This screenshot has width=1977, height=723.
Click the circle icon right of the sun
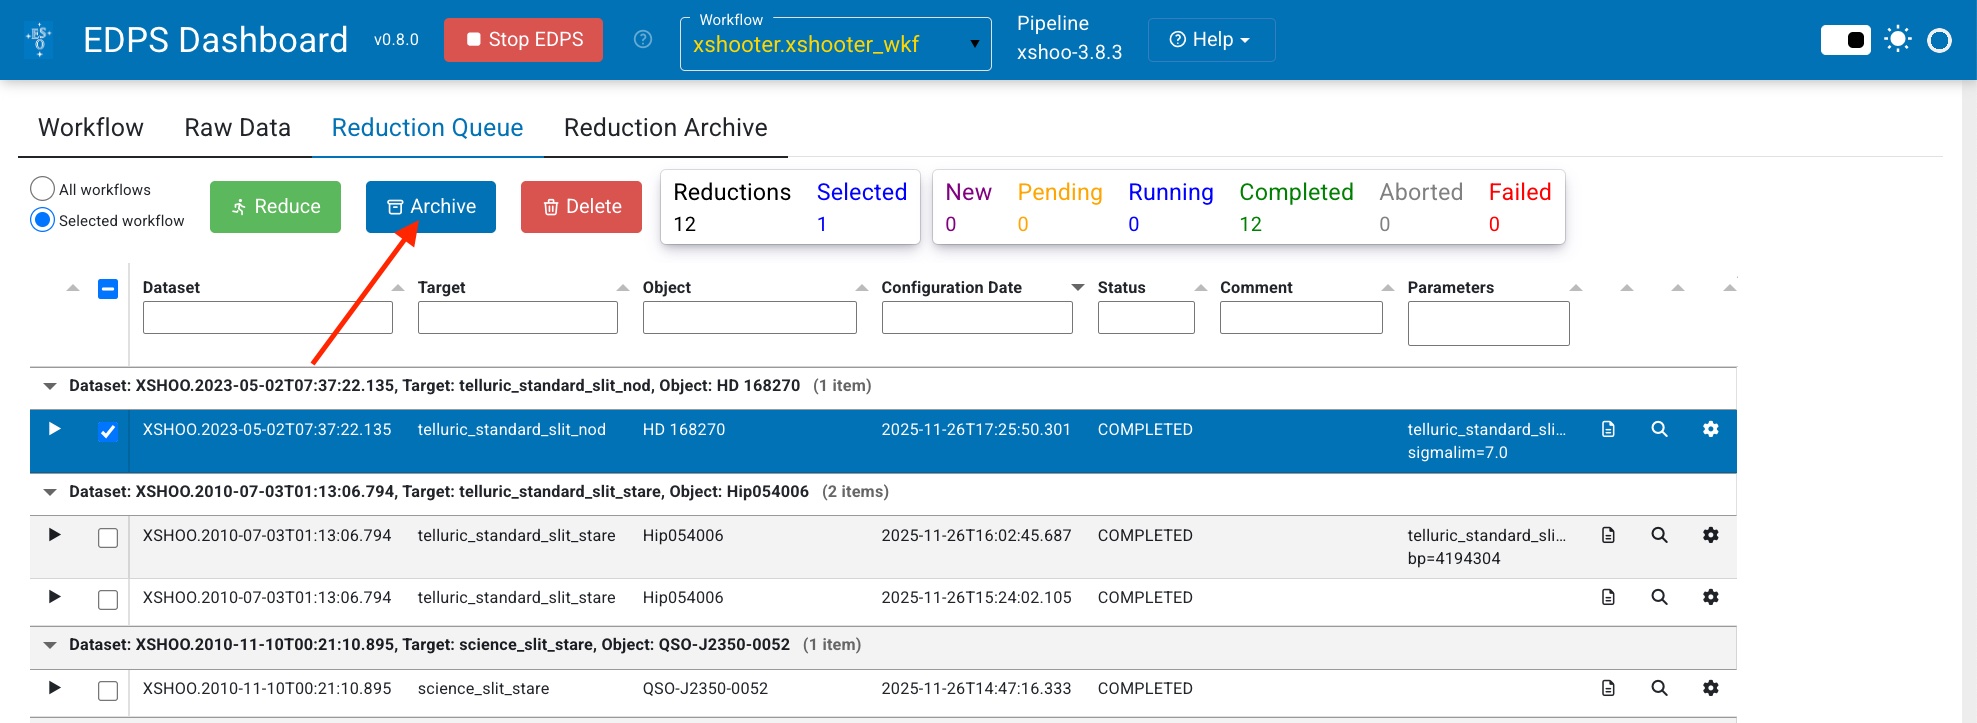(x=1939, y=40)
